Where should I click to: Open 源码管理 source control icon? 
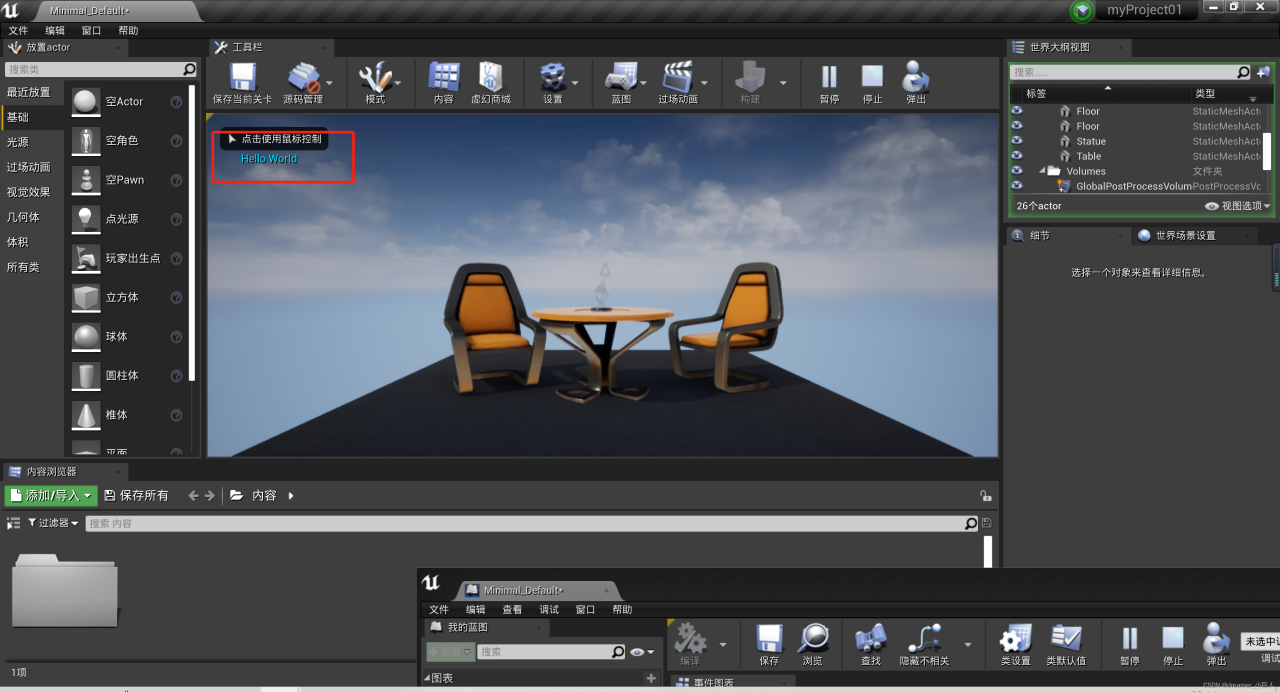point(303,77)
